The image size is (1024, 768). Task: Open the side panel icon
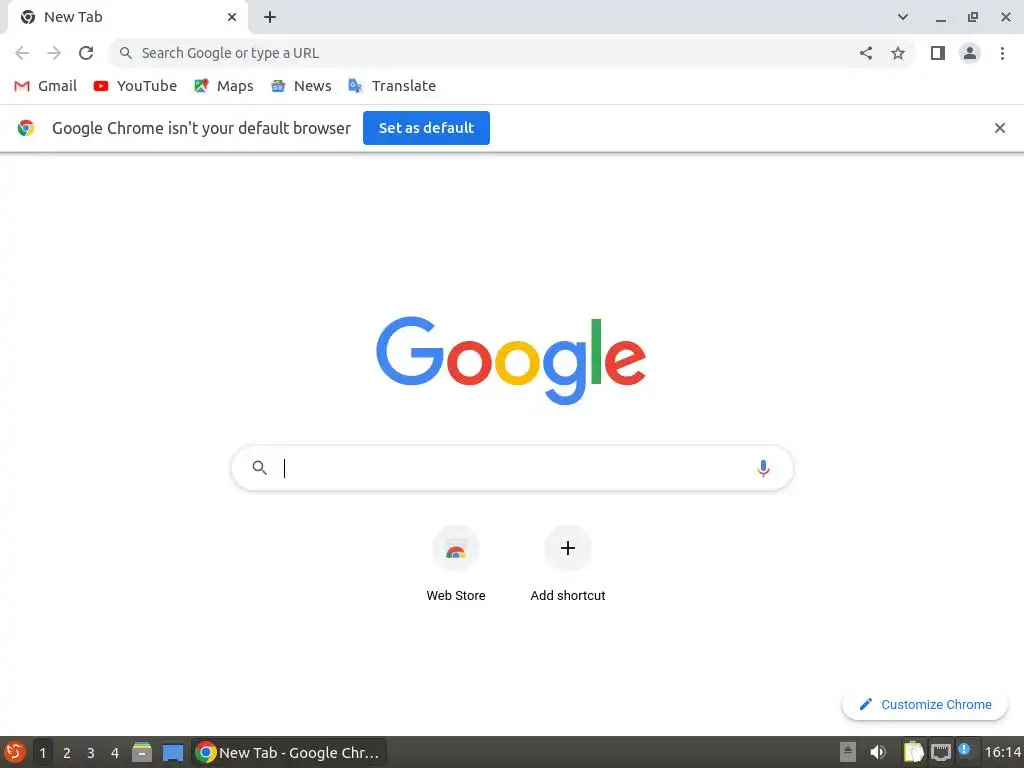click(938, 53)
